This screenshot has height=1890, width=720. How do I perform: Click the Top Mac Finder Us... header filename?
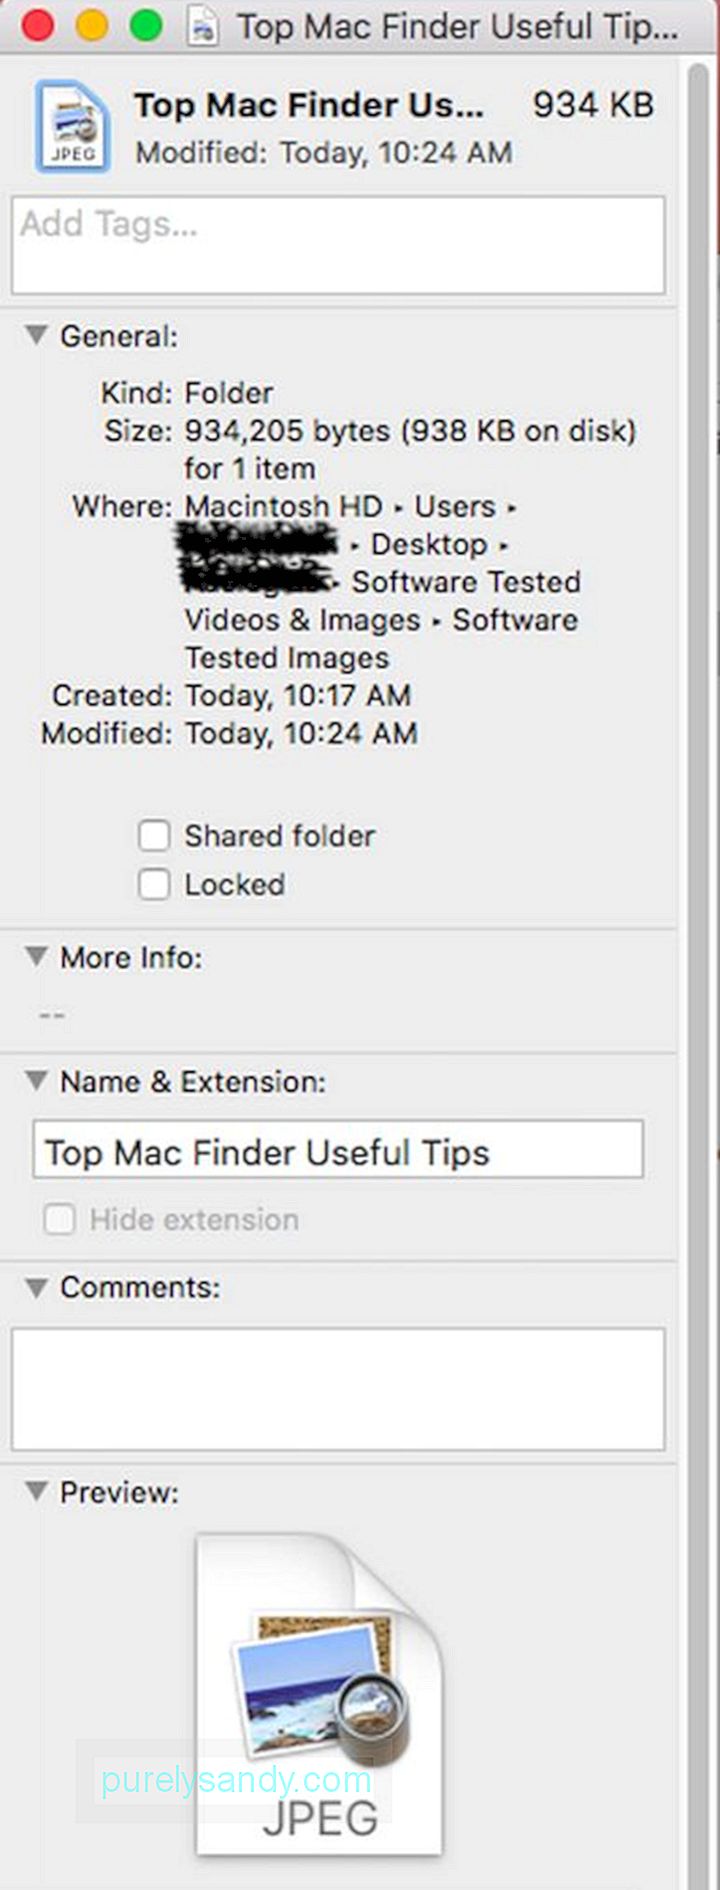[x=309, y=105]
